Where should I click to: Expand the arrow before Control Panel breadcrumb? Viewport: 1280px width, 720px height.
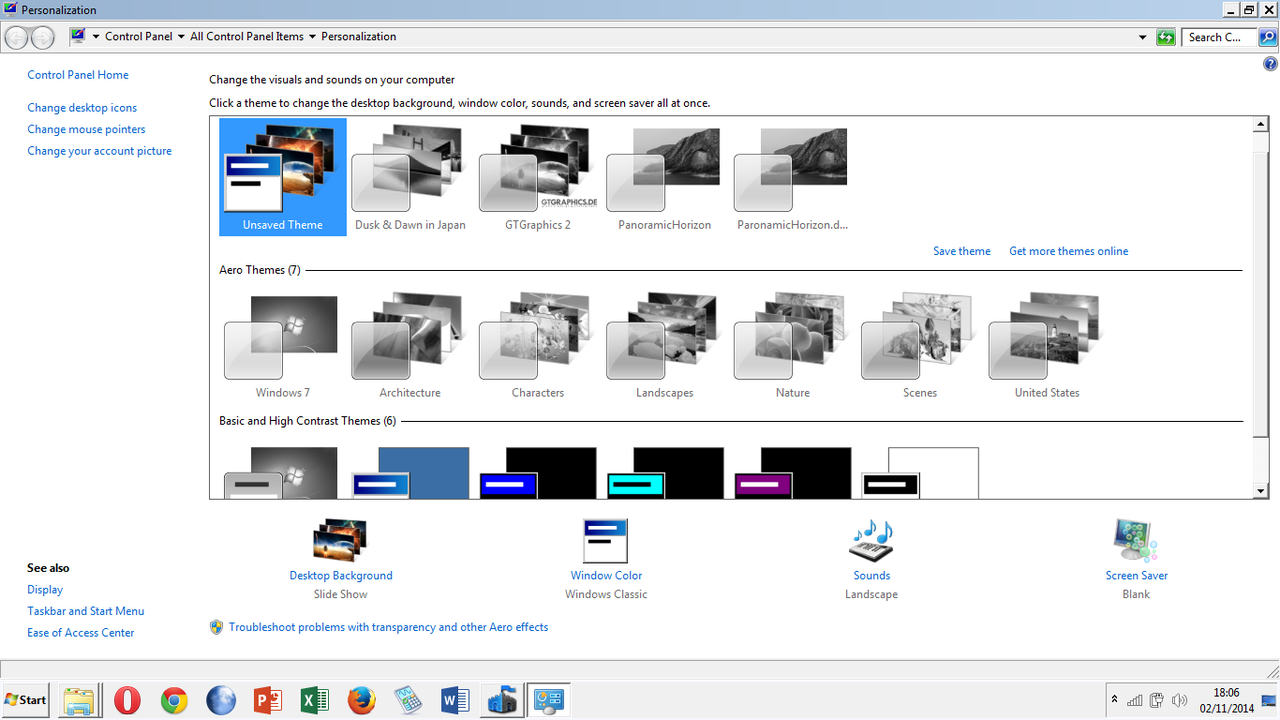pos(95,37)
